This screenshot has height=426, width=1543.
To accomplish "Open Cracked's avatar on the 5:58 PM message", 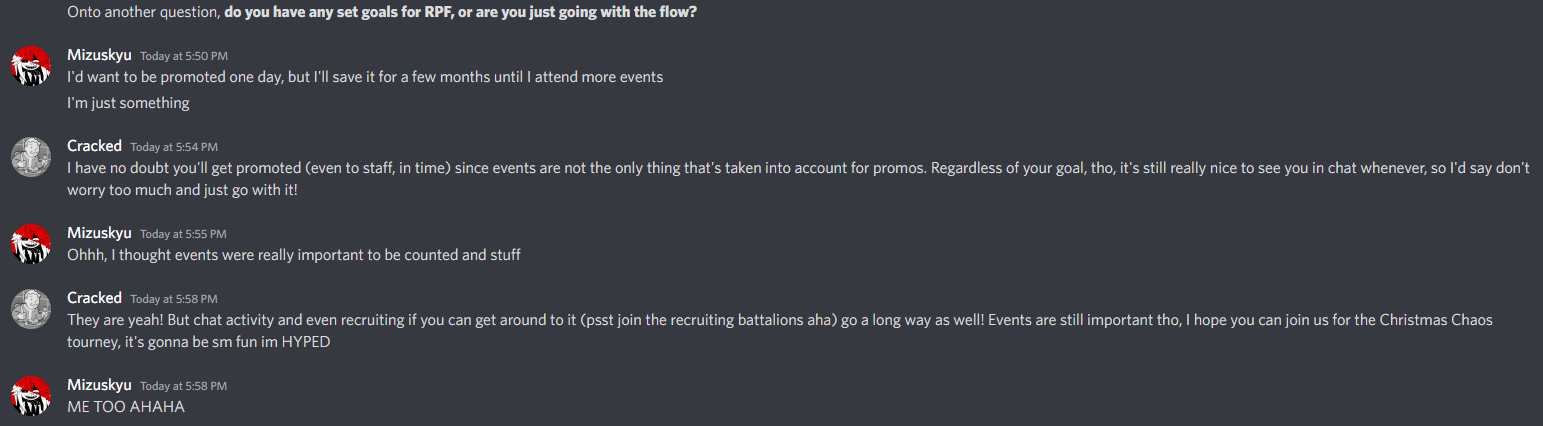I will [x=31, y=309].
